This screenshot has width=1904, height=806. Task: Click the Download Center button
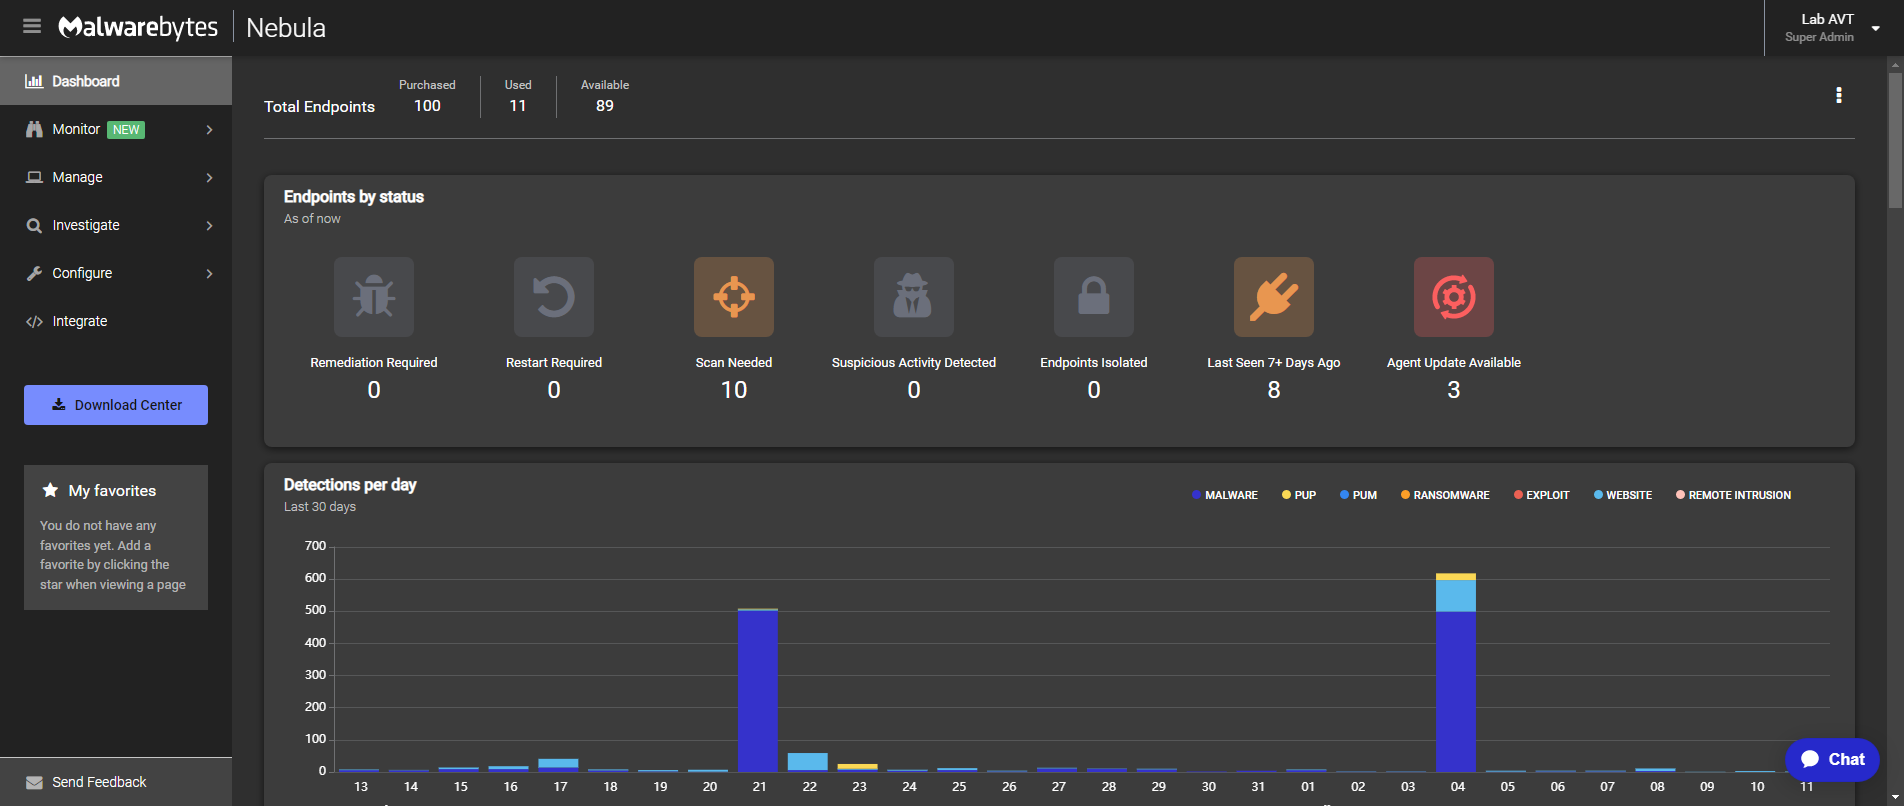click(x=116, y=405)
